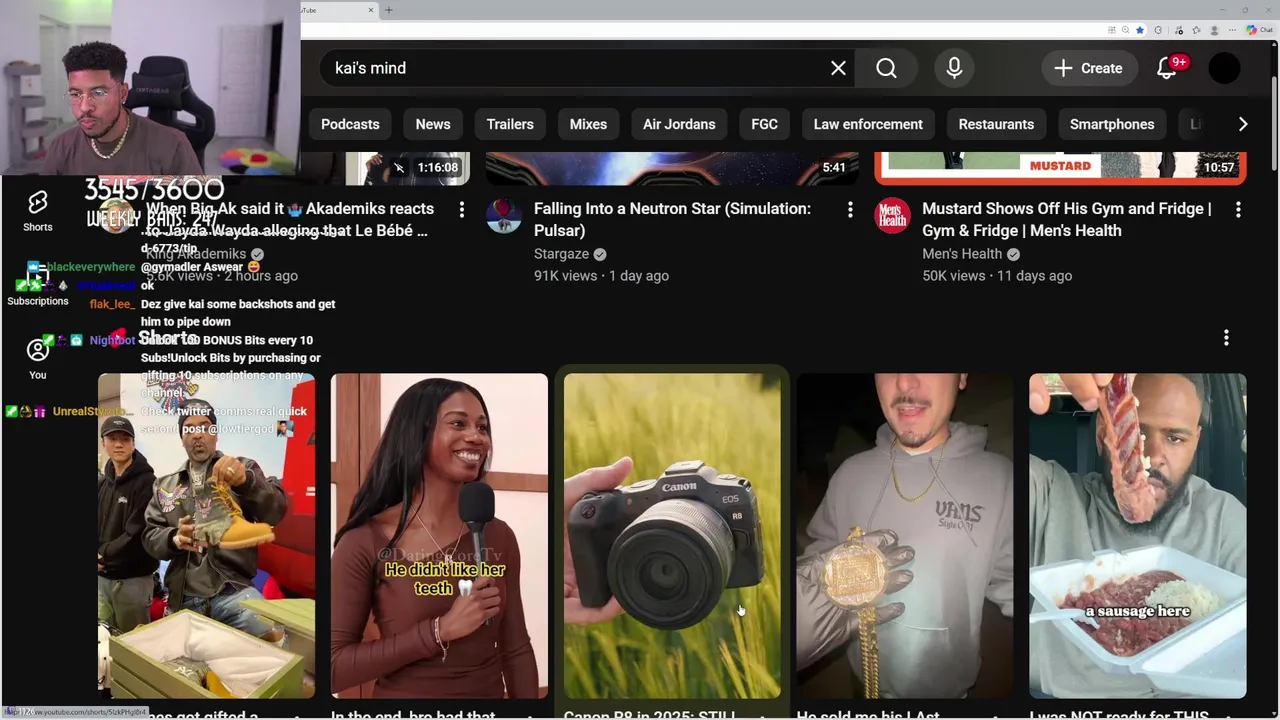This screenshot has height=720, width=1280.
Task: Select the FGC filter chip
Action: point(764,124)
